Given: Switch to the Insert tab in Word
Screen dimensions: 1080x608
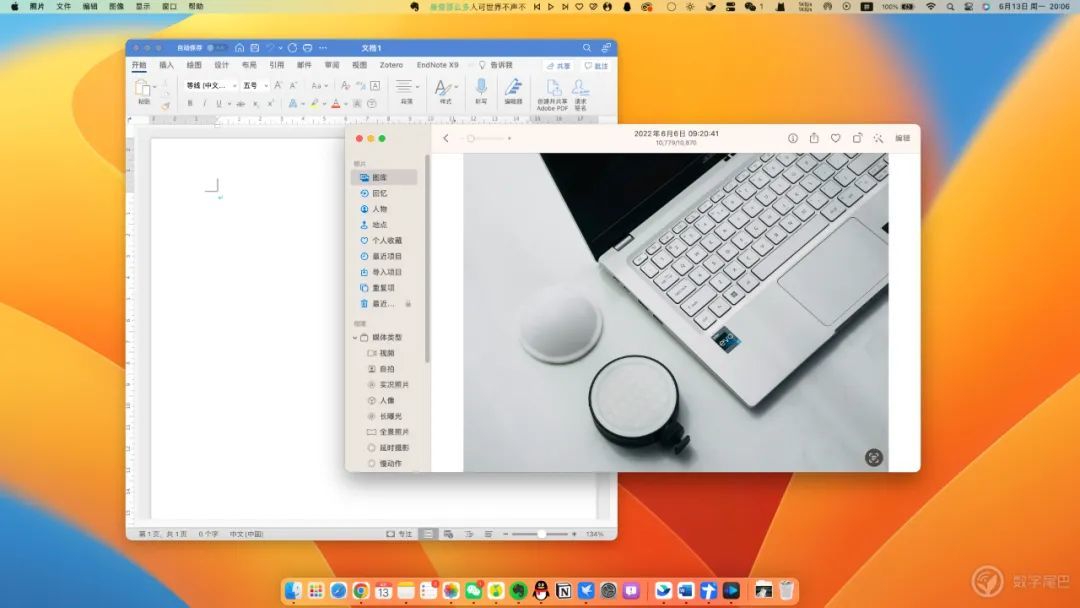Looking at the screenshot, I should tap(167, 65).
